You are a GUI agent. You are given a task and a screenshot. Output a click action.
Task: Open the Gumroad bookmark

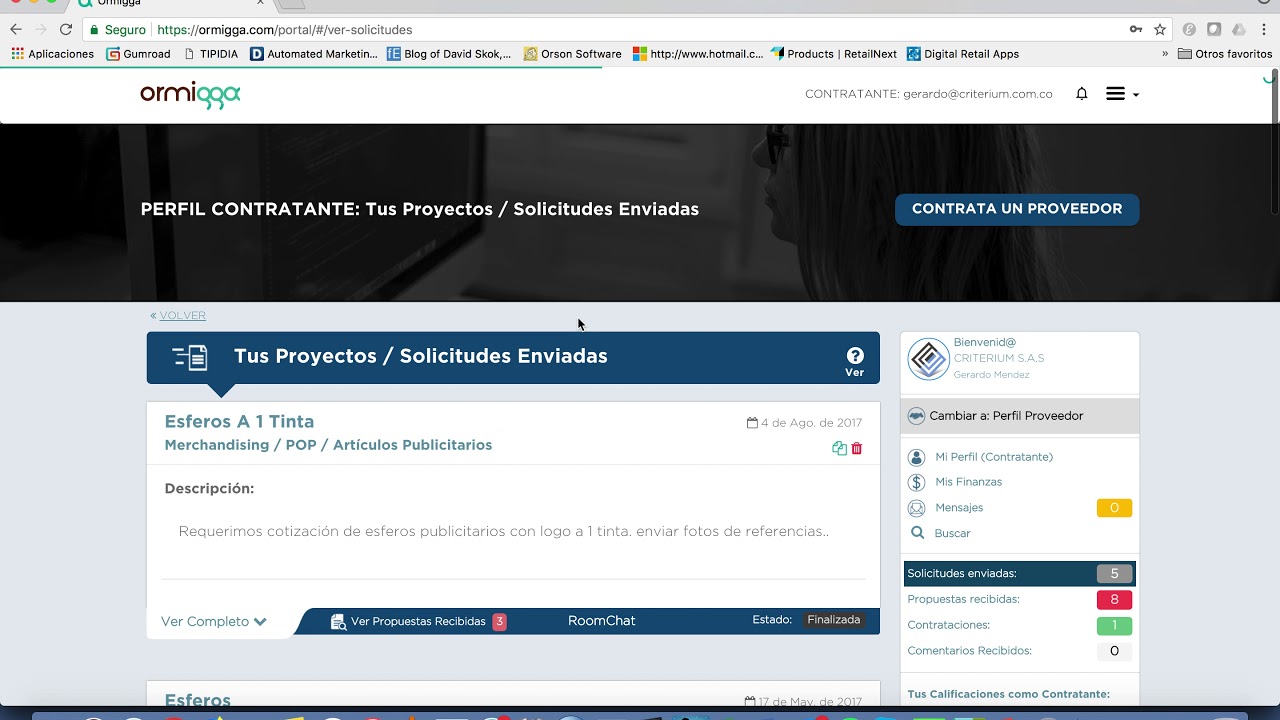[139, 54]
